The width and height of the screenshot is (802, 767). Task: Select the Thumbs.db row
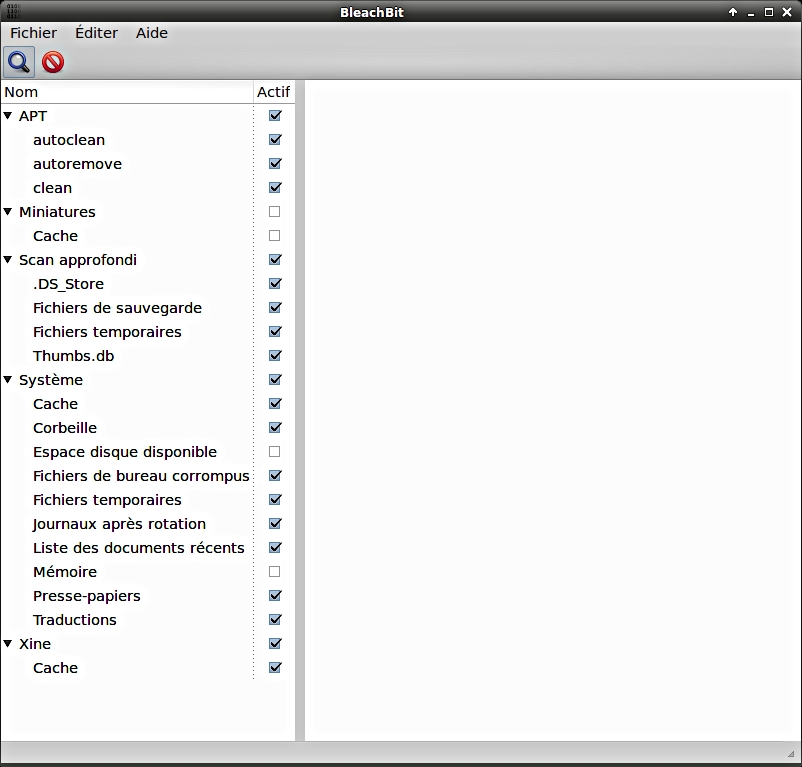tap(147, 355)
